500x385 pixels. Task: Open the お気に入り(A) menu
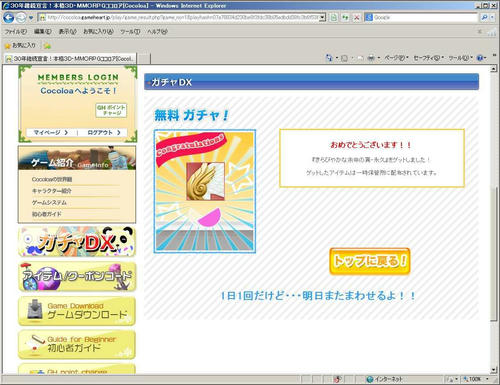tap(98, 31)
